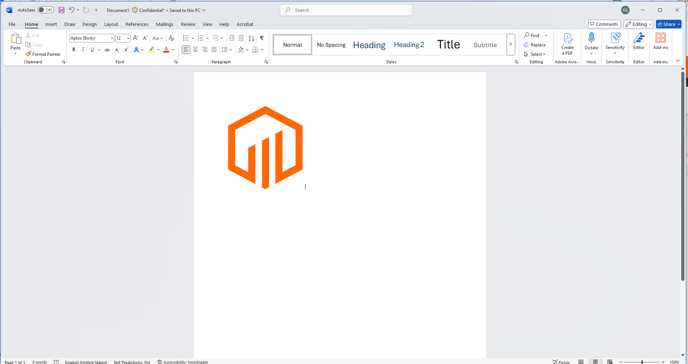The width and height of the screenshot is (688, 364).
Task: Open the Editor pane
Action: [638, 42]
